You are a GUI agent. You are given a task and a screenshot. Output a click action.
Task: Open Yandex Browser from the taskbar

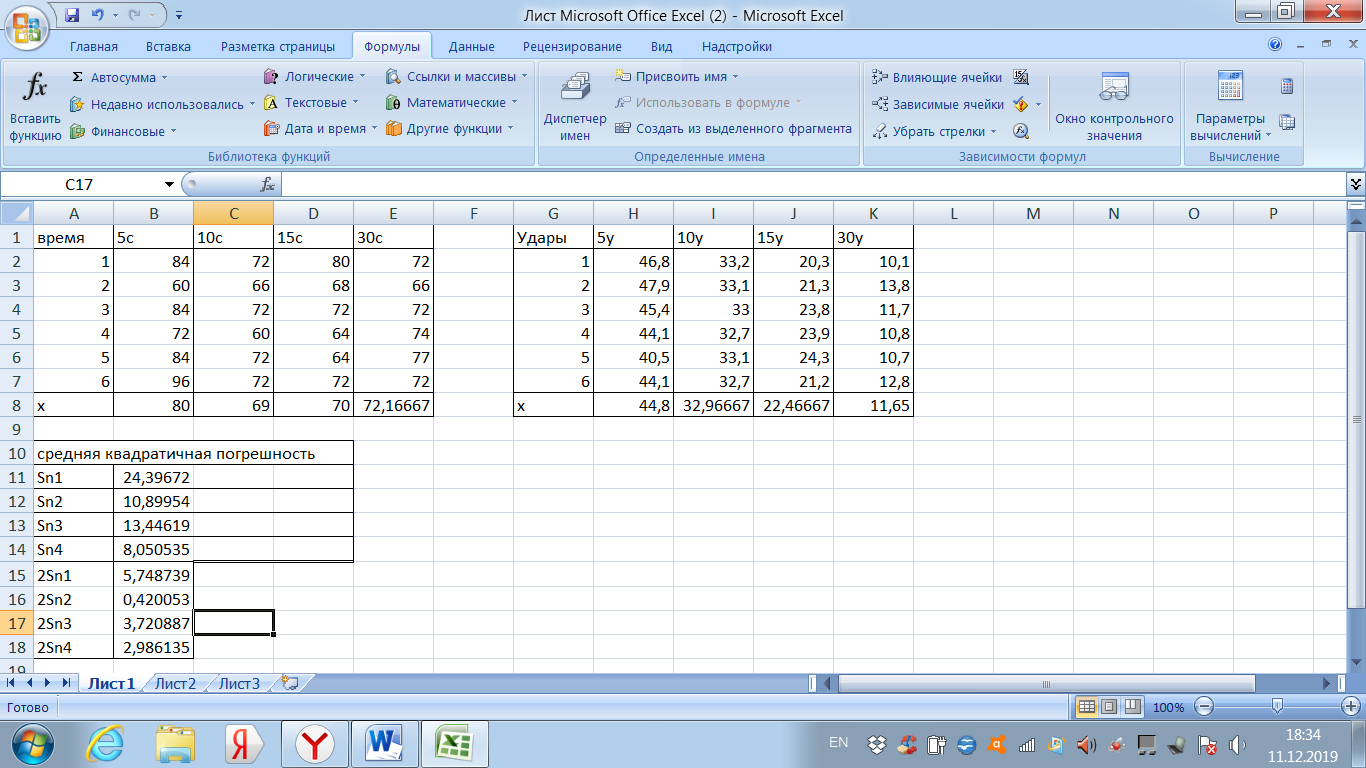click(x=315, y=744)
